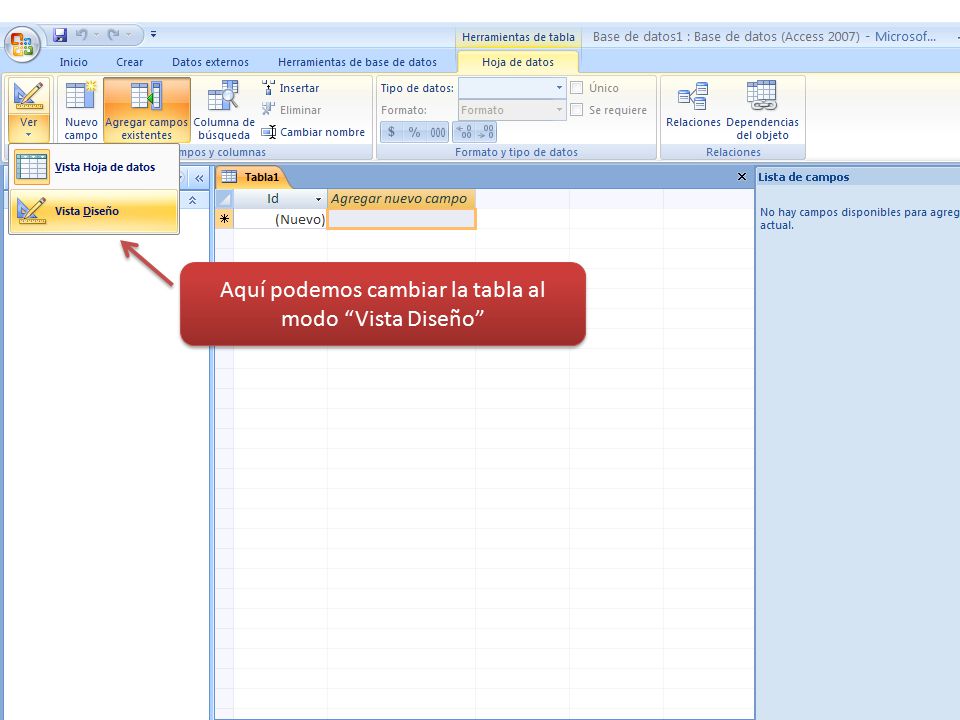Open Dependencias del objeto

pyautogui.click(x=762, y=110)
